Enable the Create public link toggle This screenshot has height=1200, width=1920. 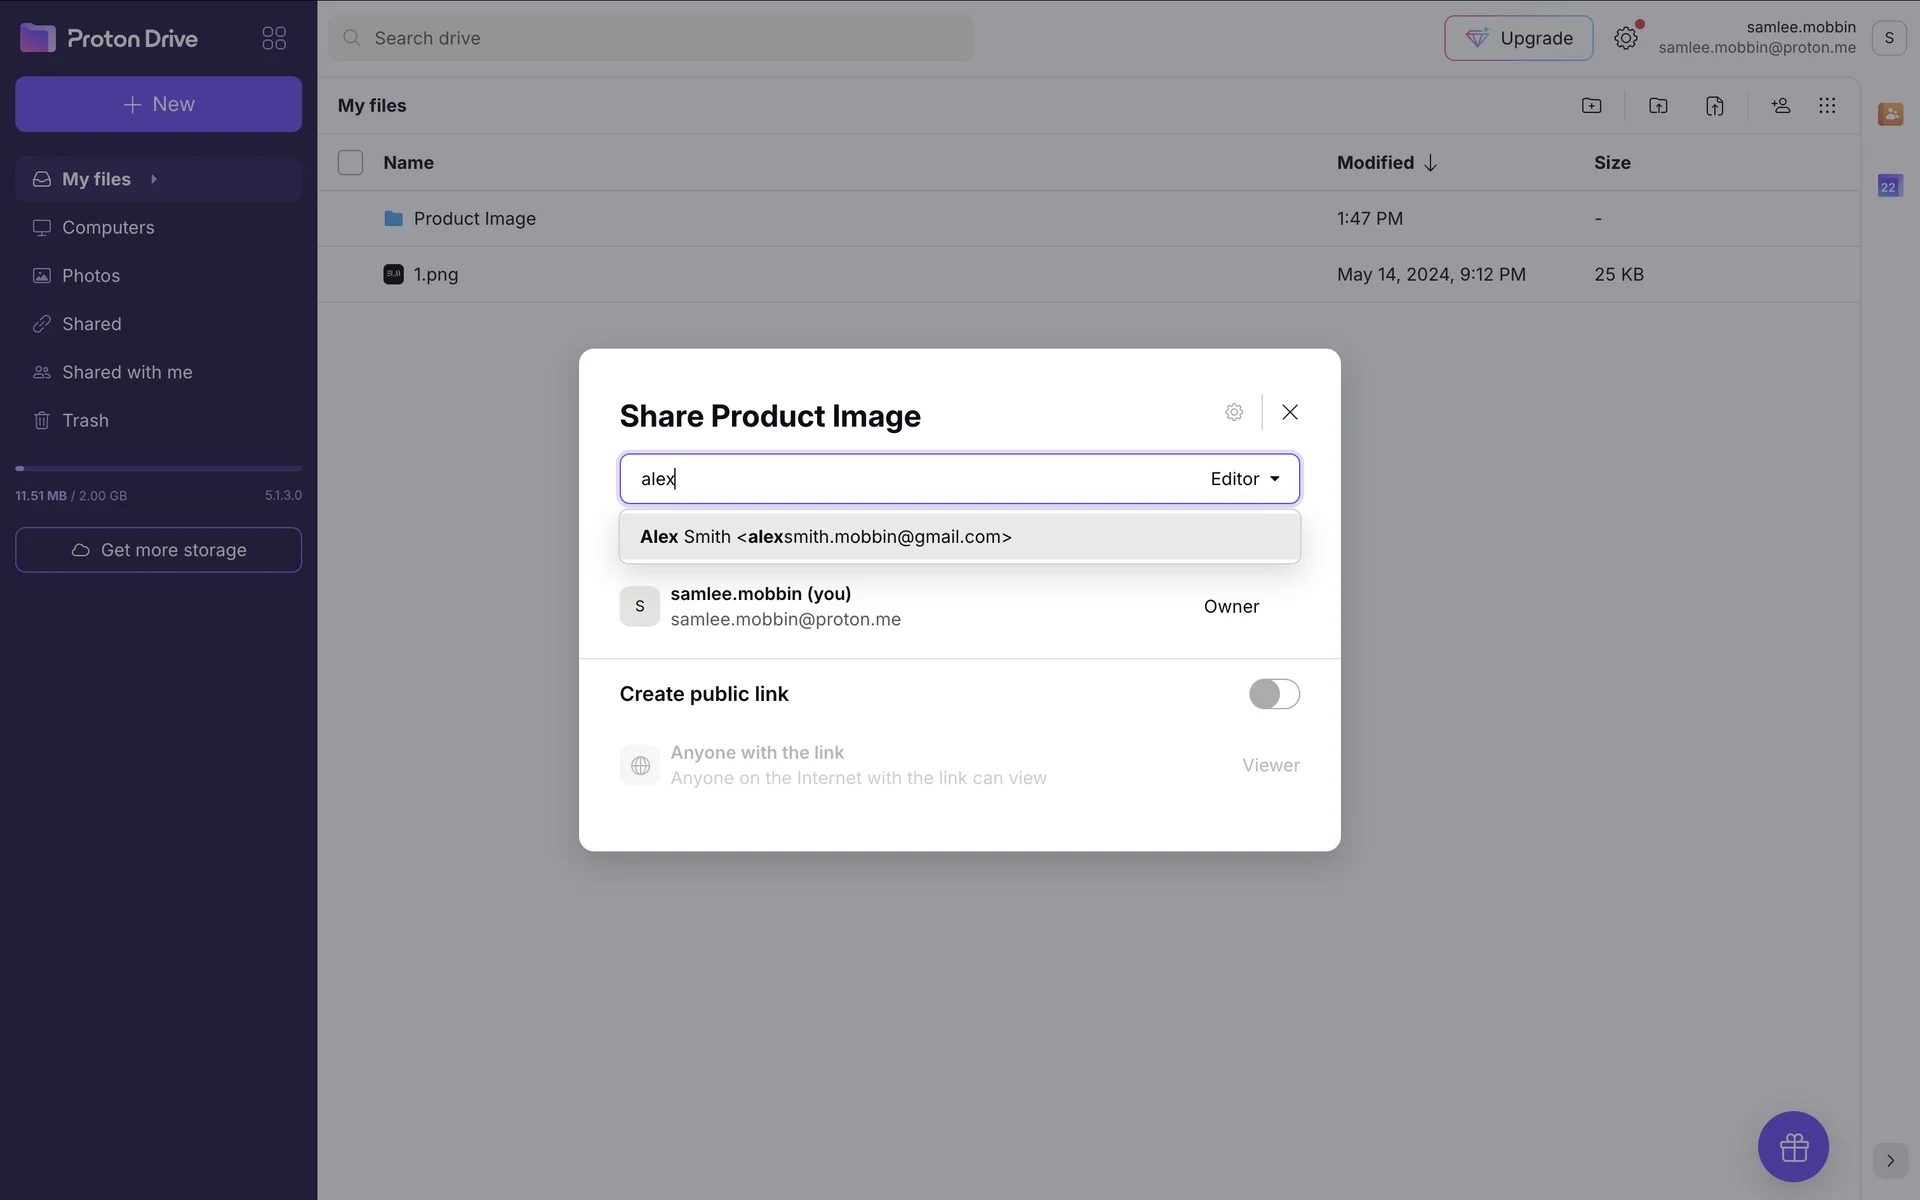click(x=1273, y=694)
